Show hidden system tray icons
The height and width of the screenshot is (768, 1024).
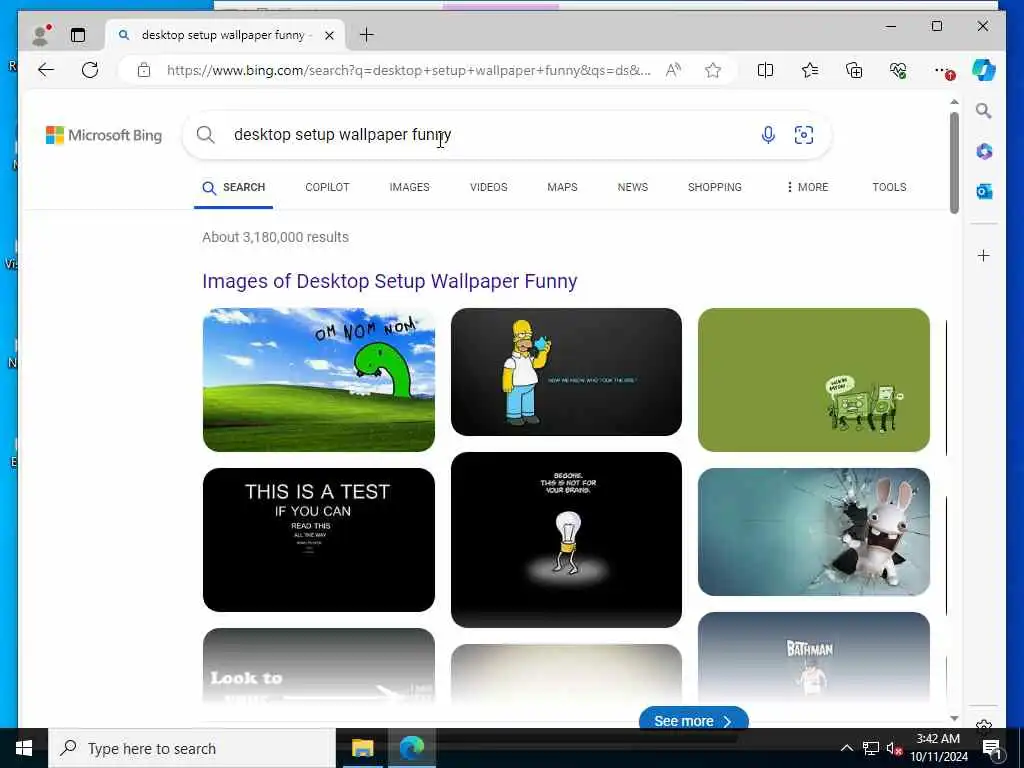tap(846, 748)
